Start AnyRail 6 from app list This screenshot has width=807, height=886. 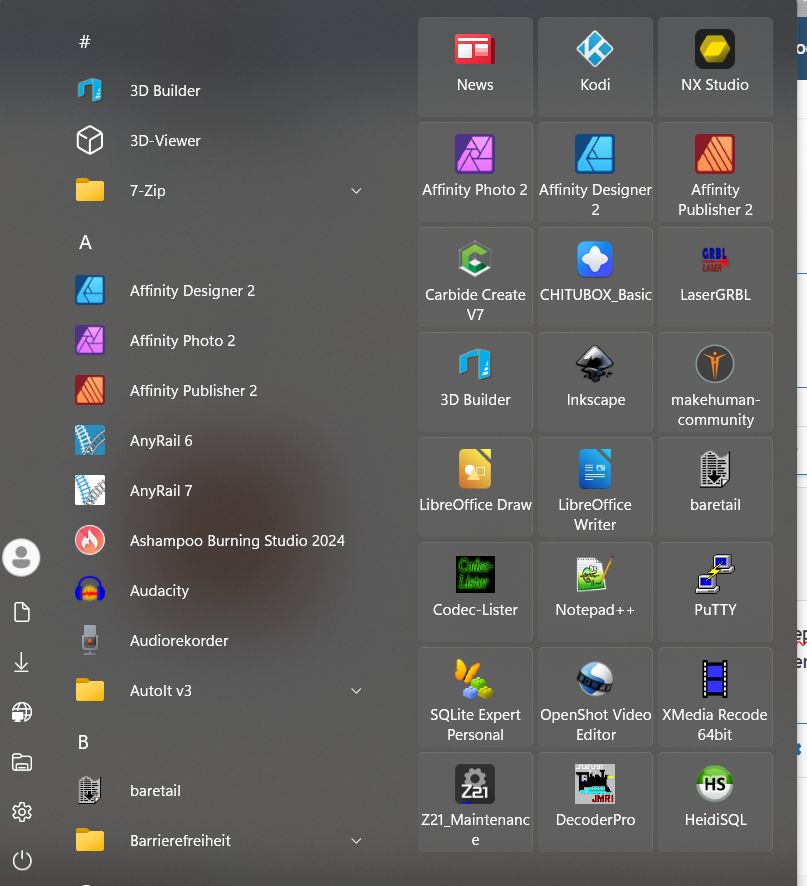pos(220,441)
